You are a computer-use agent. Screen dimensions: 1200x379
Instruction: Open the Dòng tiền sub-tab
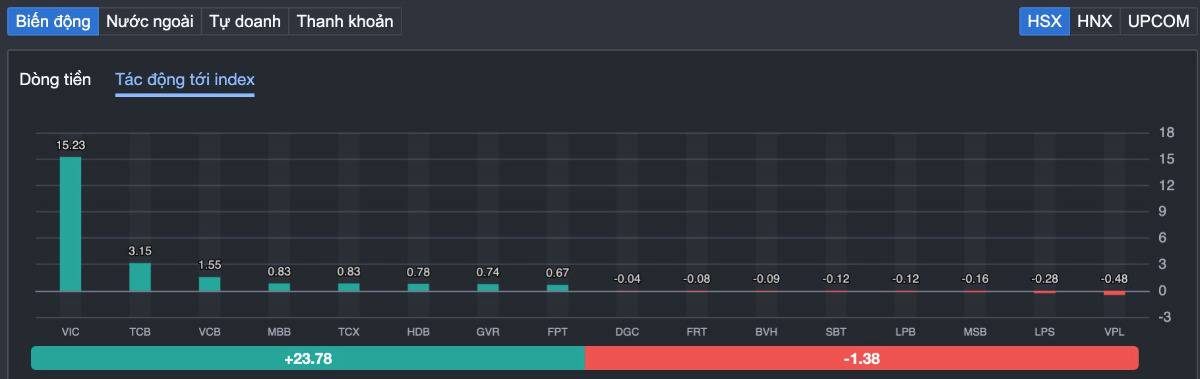click(x=55, y=79)
